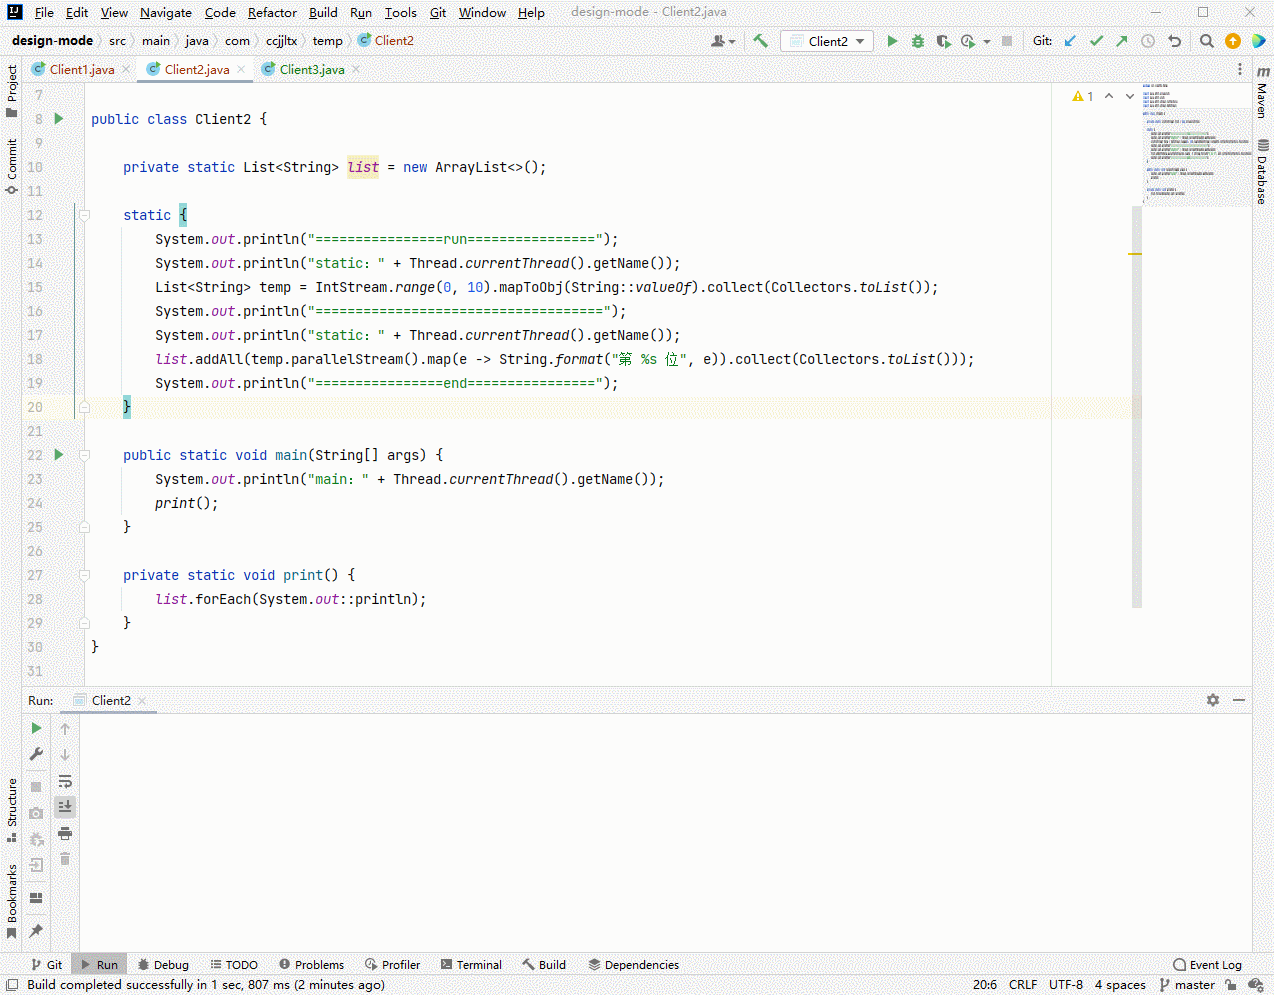Open the Terminal tool window

[471, 965]
